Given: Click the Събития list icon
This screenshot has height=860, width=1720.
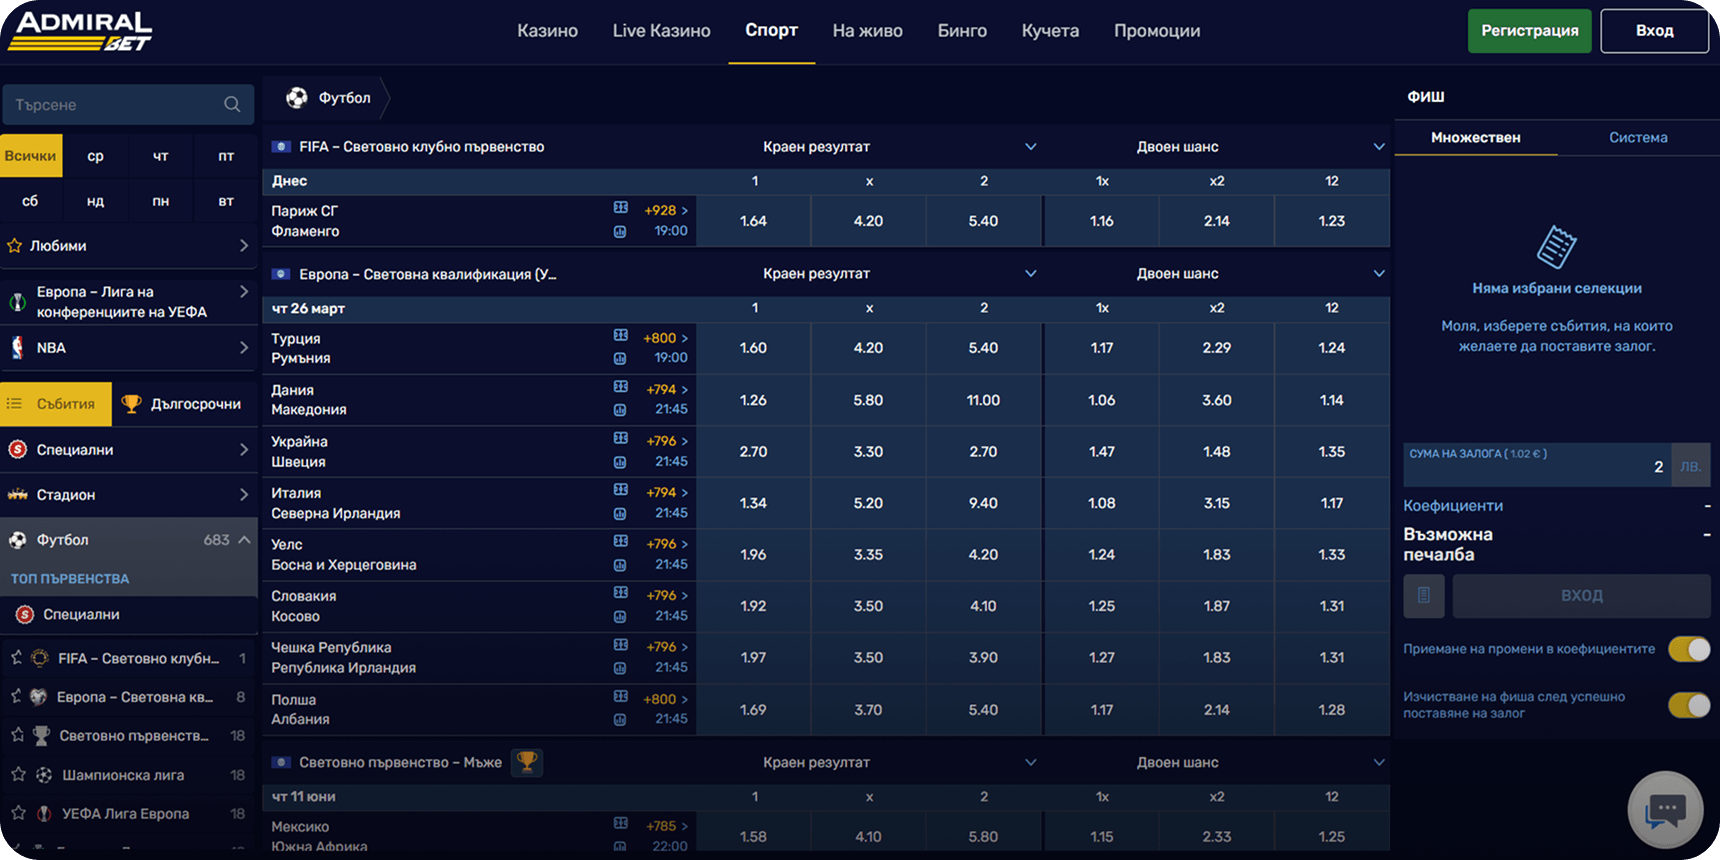Looking at the screenshot, I should (x=15, y=404).
